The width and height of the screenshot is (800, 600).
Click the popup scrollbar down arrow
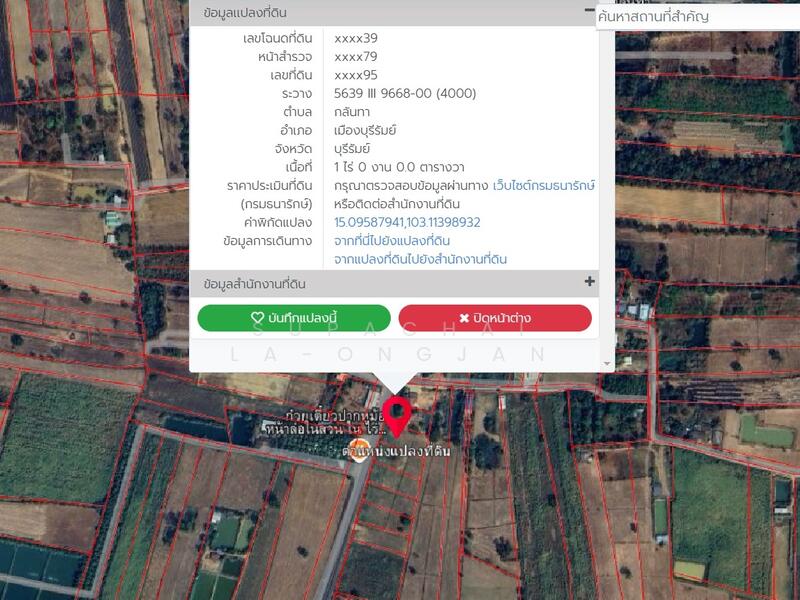pyautogui.click(x=606, y=364)
